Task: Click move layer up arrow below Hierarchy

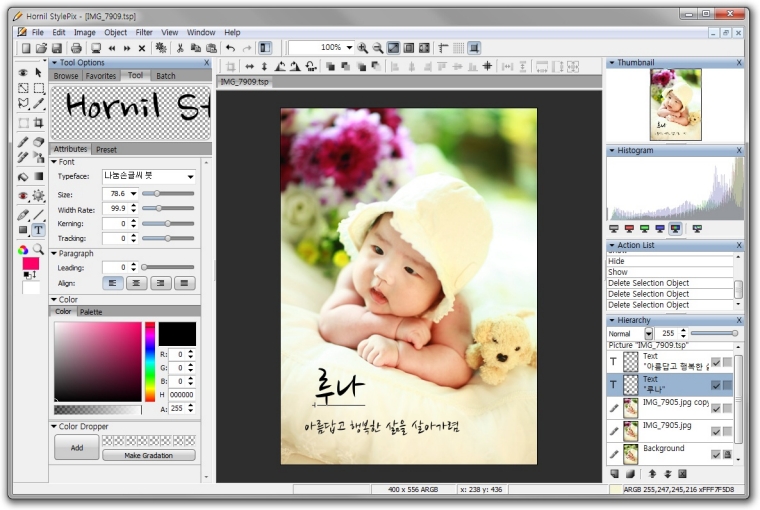Action: click(652, 474)
